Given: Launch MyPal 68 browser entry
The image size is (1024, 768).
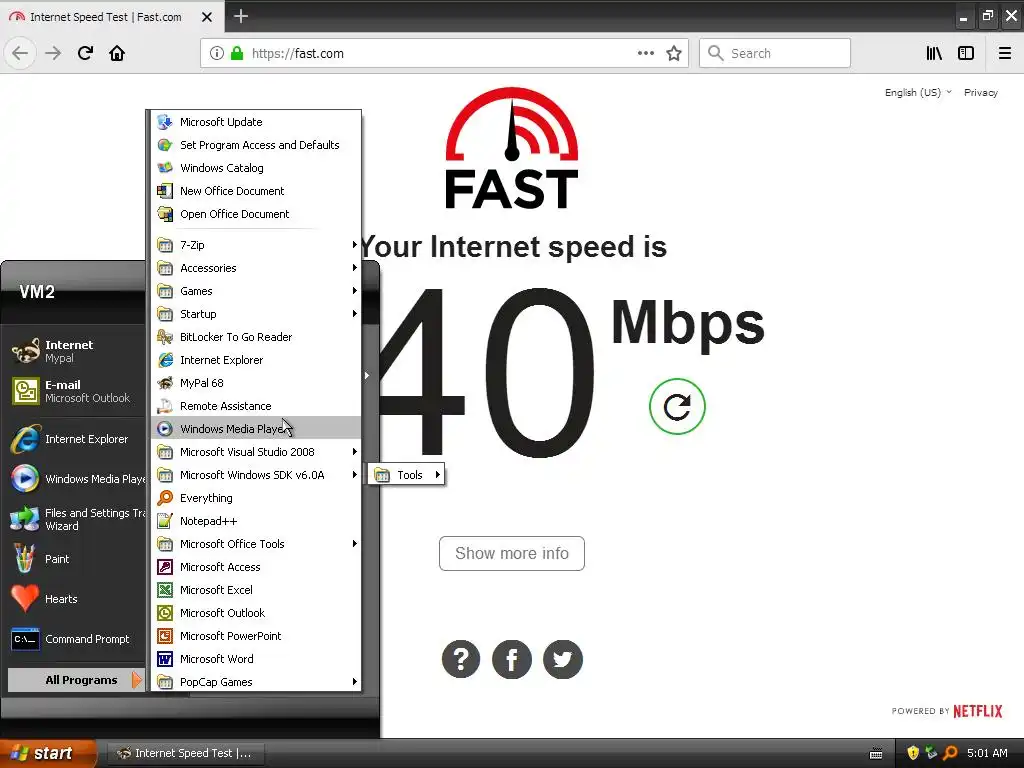Looking at the screenshot, I should point(256,383).
